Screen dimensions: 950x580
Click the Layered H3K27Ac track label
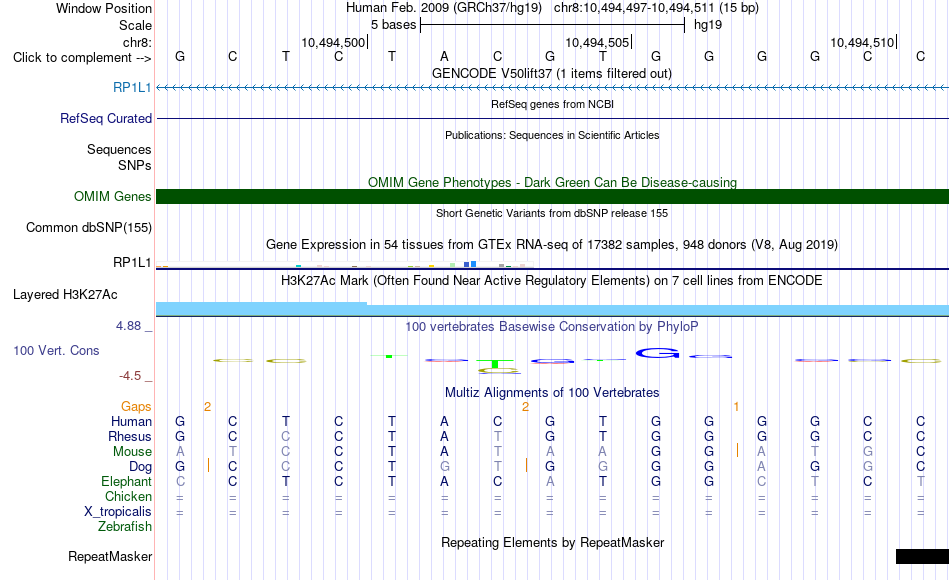[65, 295]
